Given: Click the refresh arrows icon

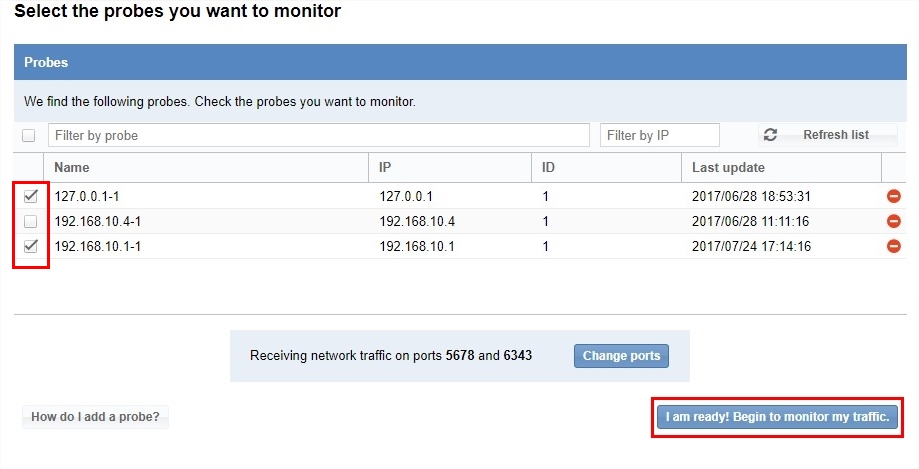Looking at the screenshot, I should (x=770, y=135).
